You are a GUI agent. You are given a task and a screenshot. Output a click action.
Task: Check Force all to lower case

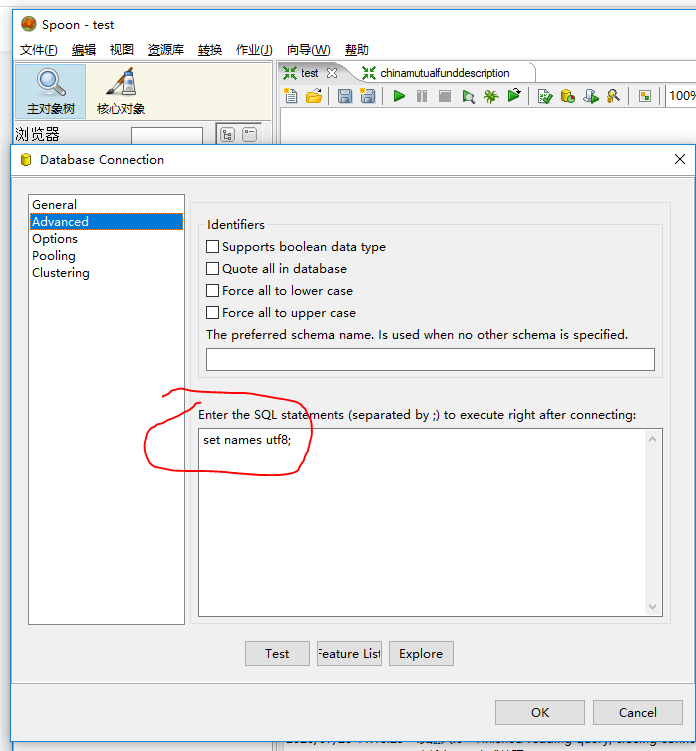pyautogui.click(x=212, y=291)
